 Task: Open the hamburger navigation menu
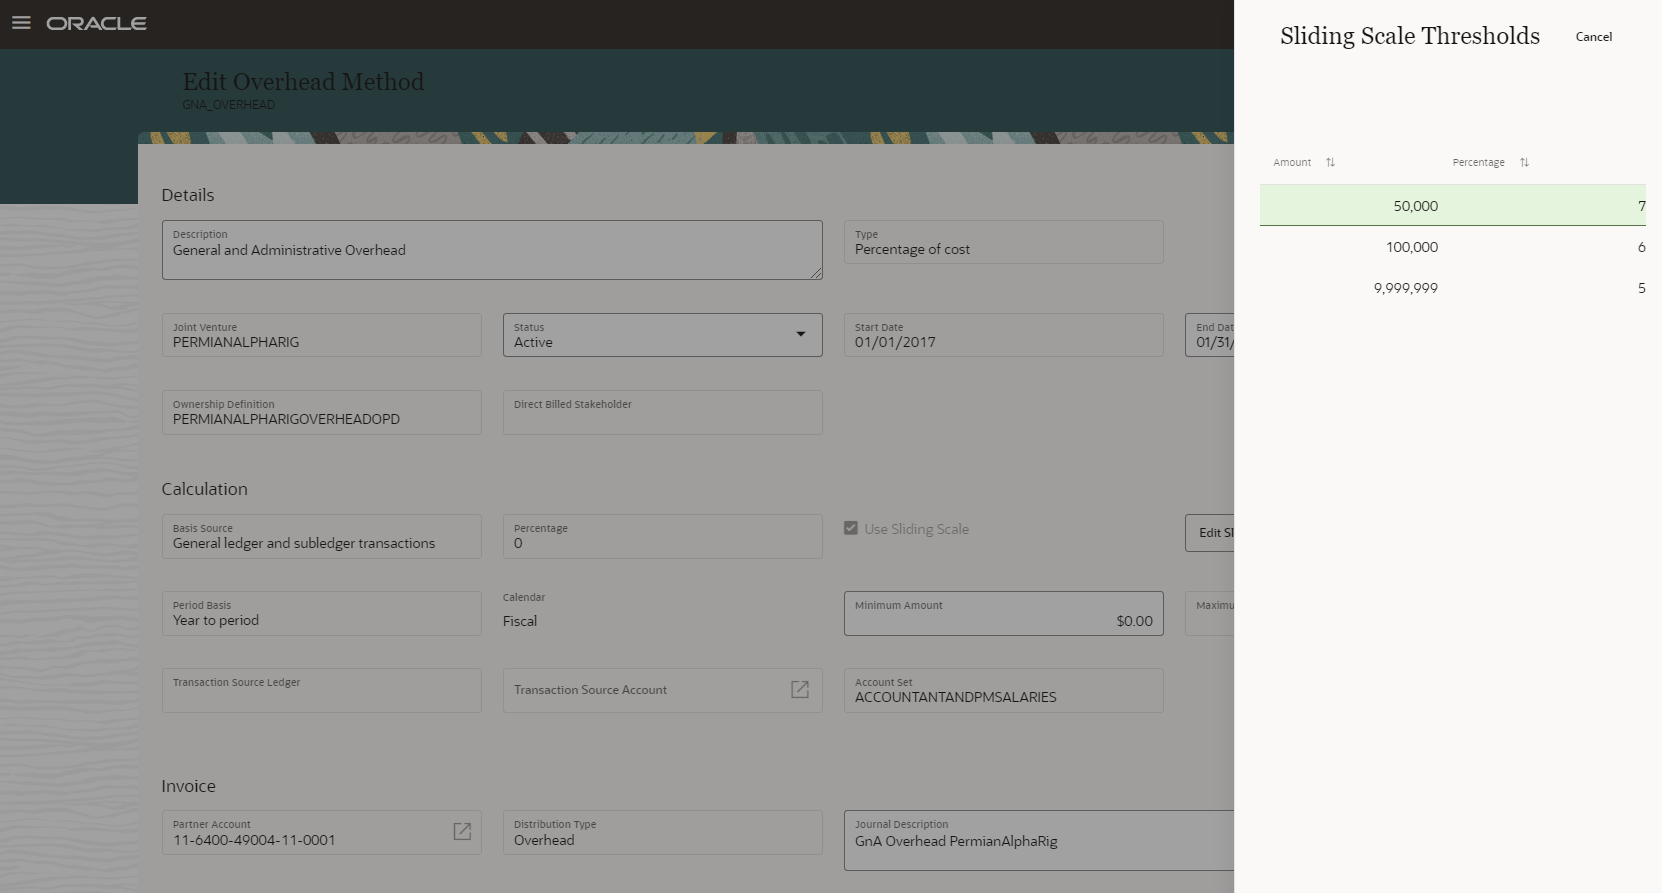point(21,23)
